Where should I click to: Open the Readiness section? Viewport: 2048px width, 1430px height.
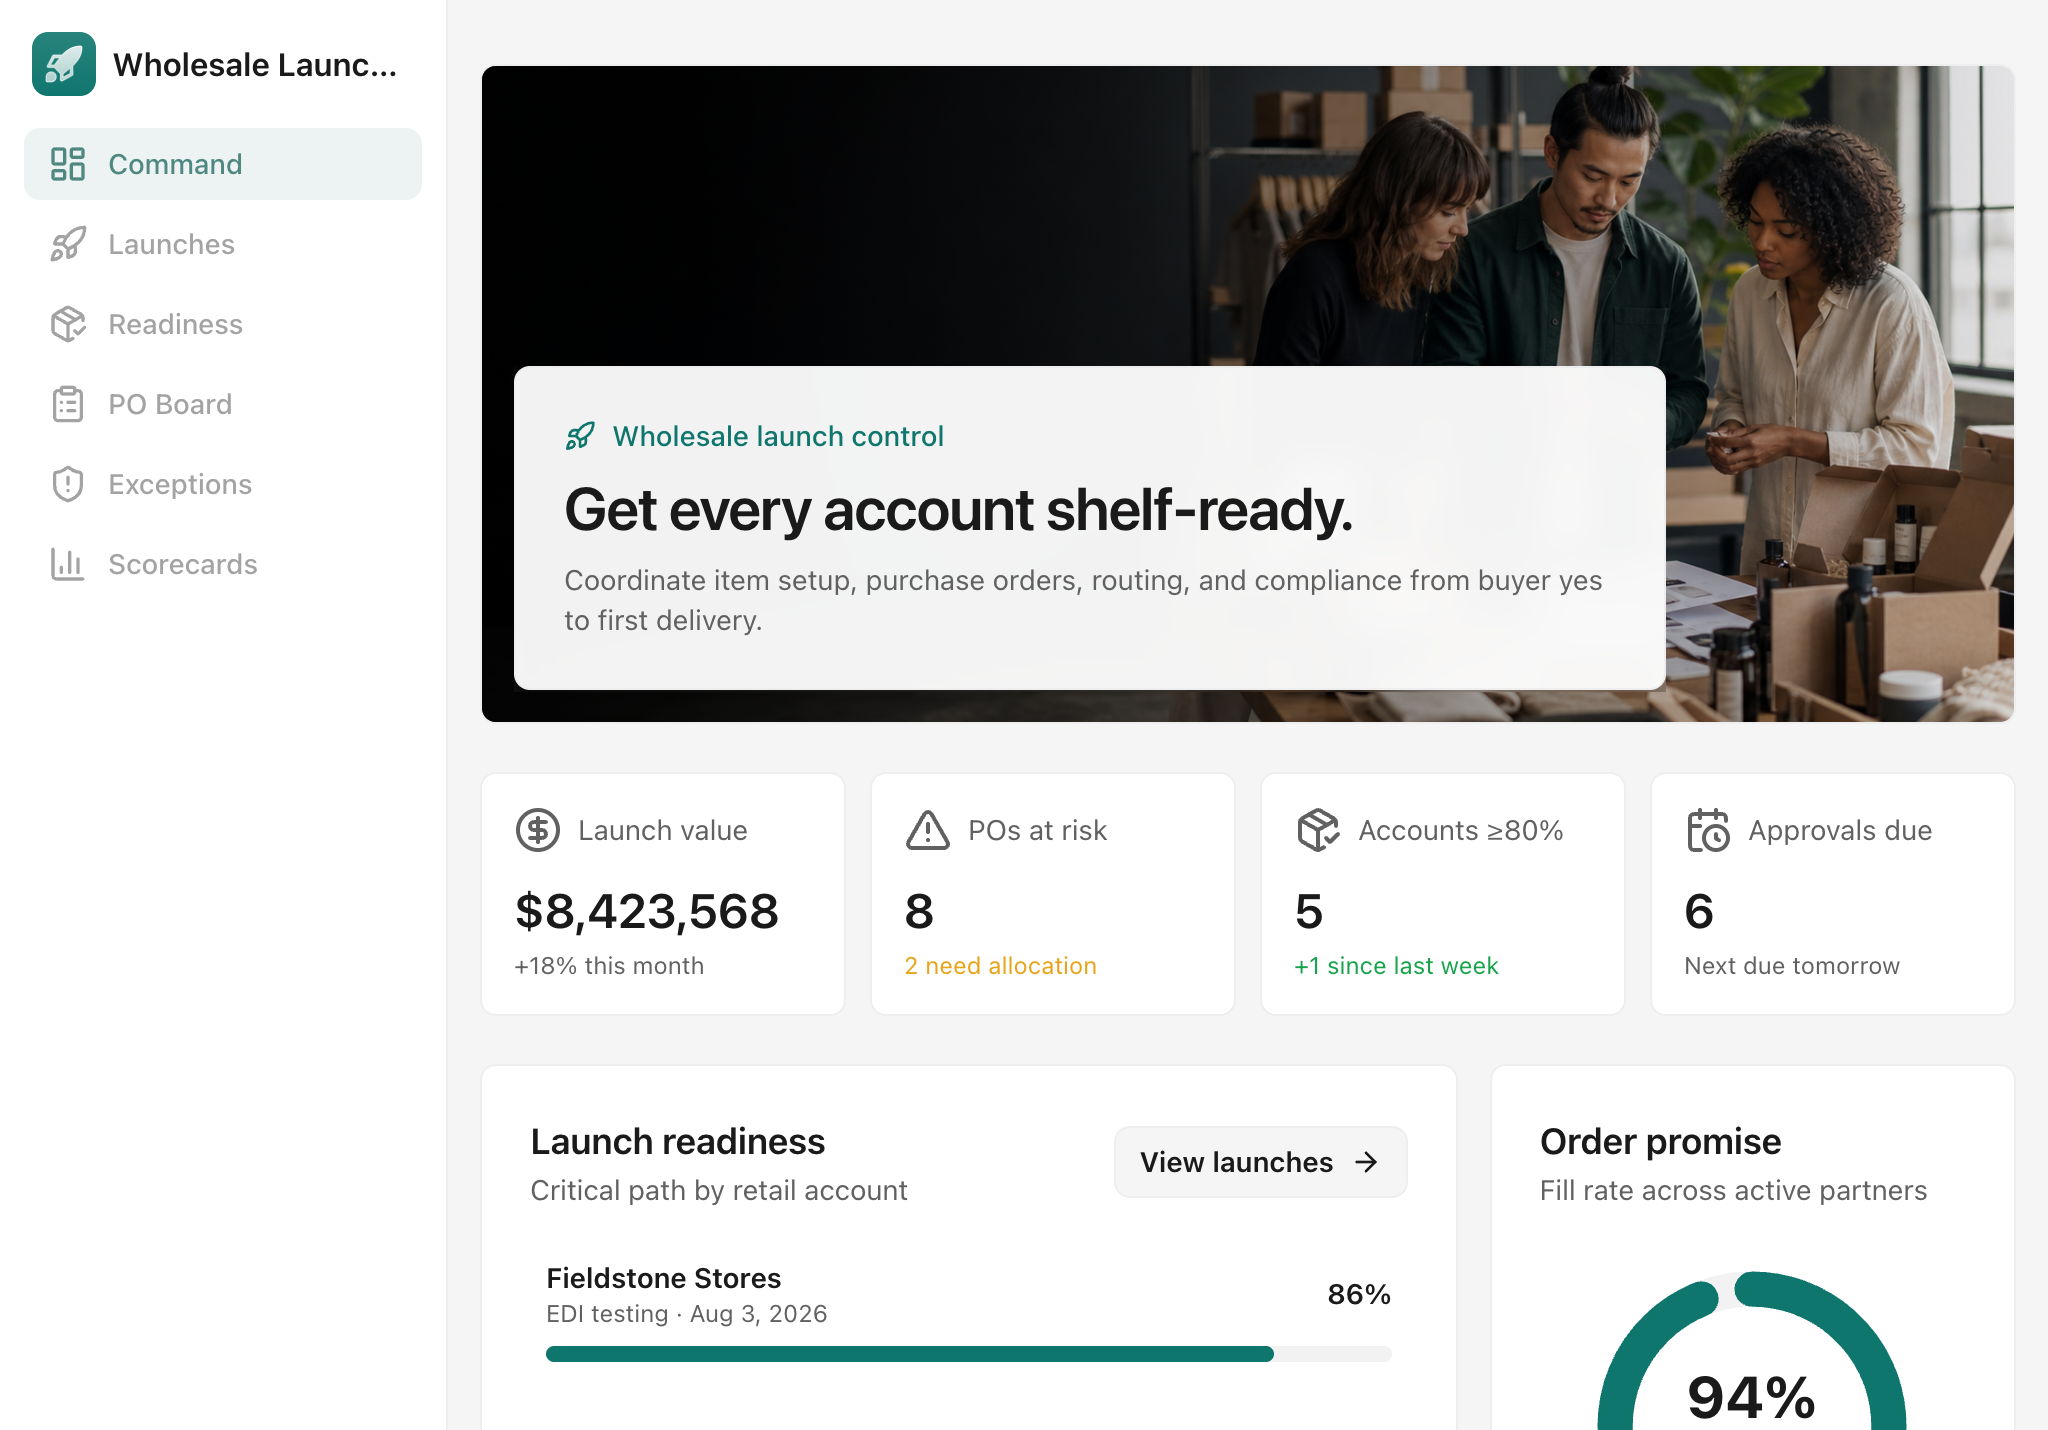(223, 324)
